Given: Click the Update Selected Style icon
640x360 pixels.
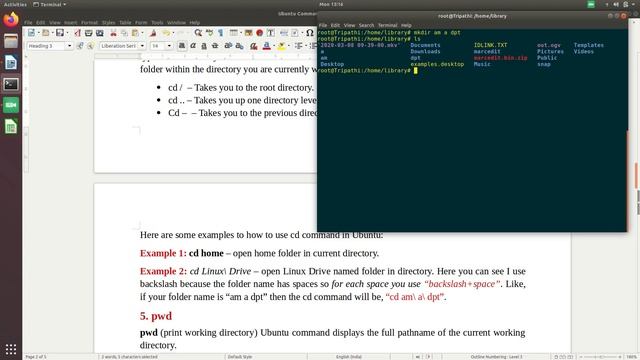Looking at the screenshot, I should coord(80,46).
